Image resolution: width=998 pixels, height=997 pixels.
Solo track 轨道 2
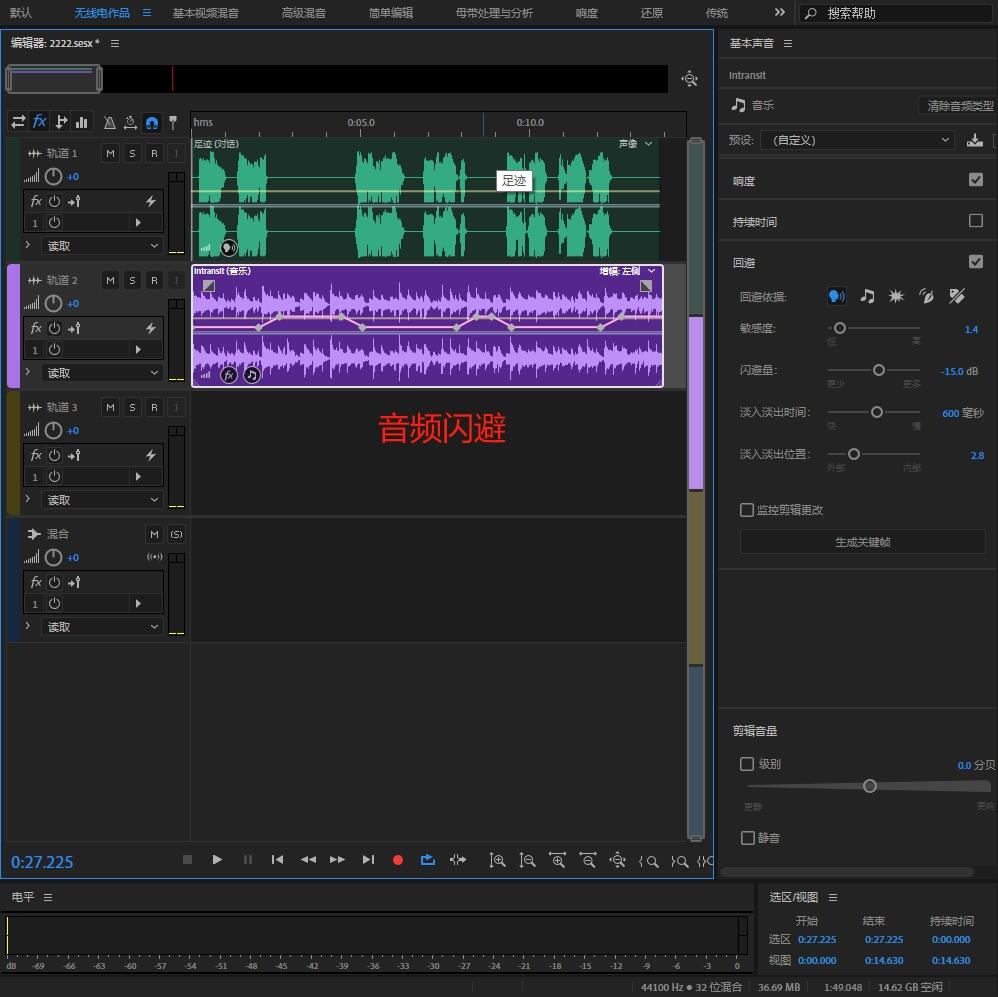(132, 280)
